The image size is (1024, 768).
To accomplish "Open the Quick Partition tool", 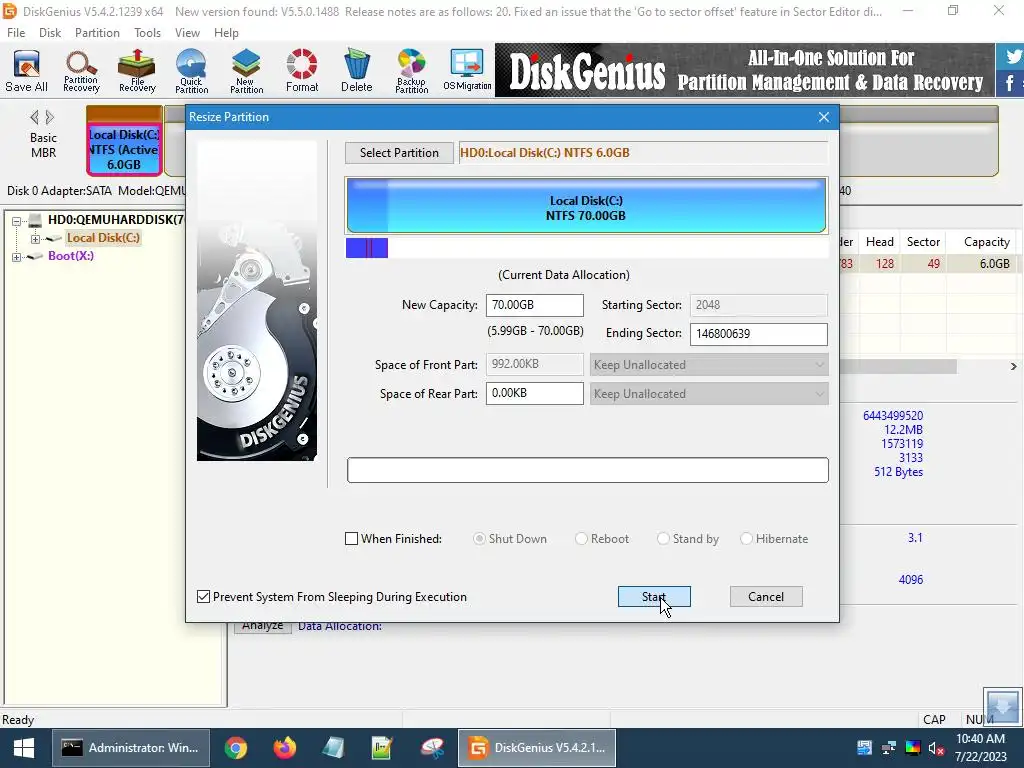I will coord(191,71).
